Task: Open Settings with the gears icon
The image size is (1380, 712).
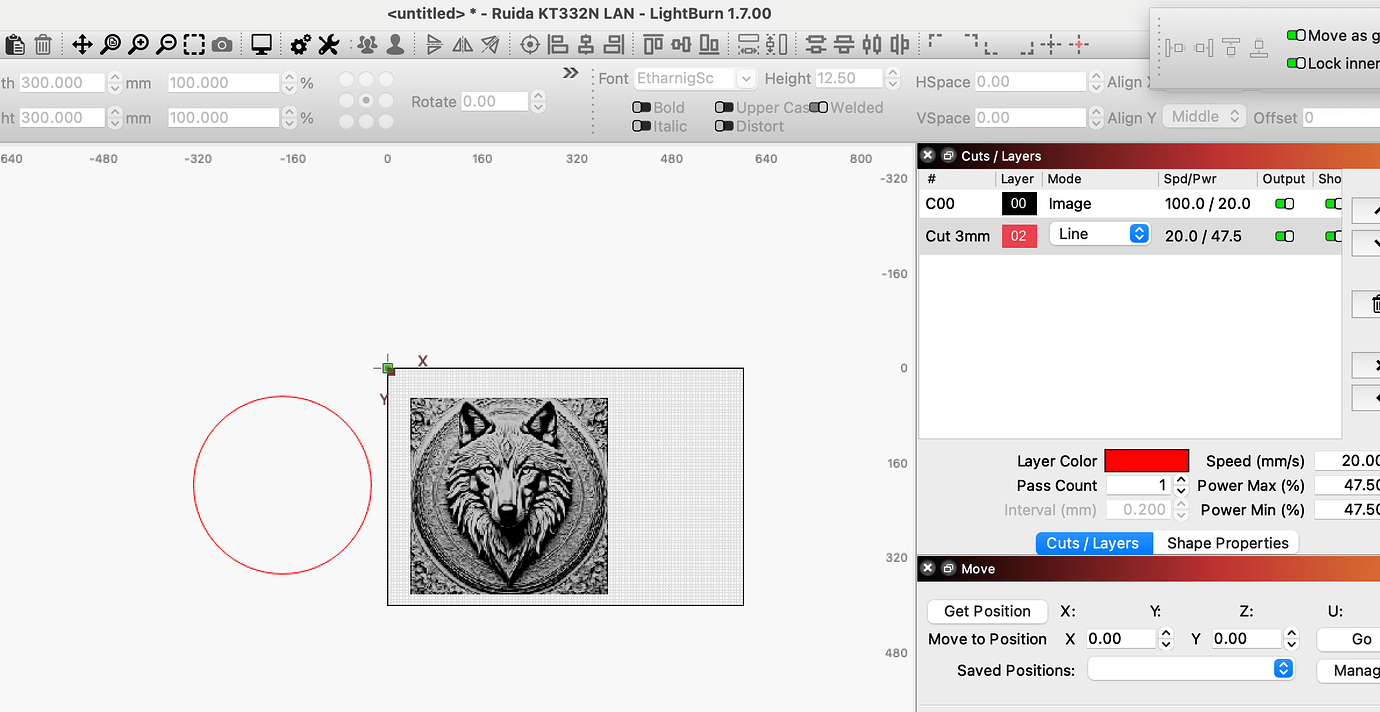Action: (300, 44)
